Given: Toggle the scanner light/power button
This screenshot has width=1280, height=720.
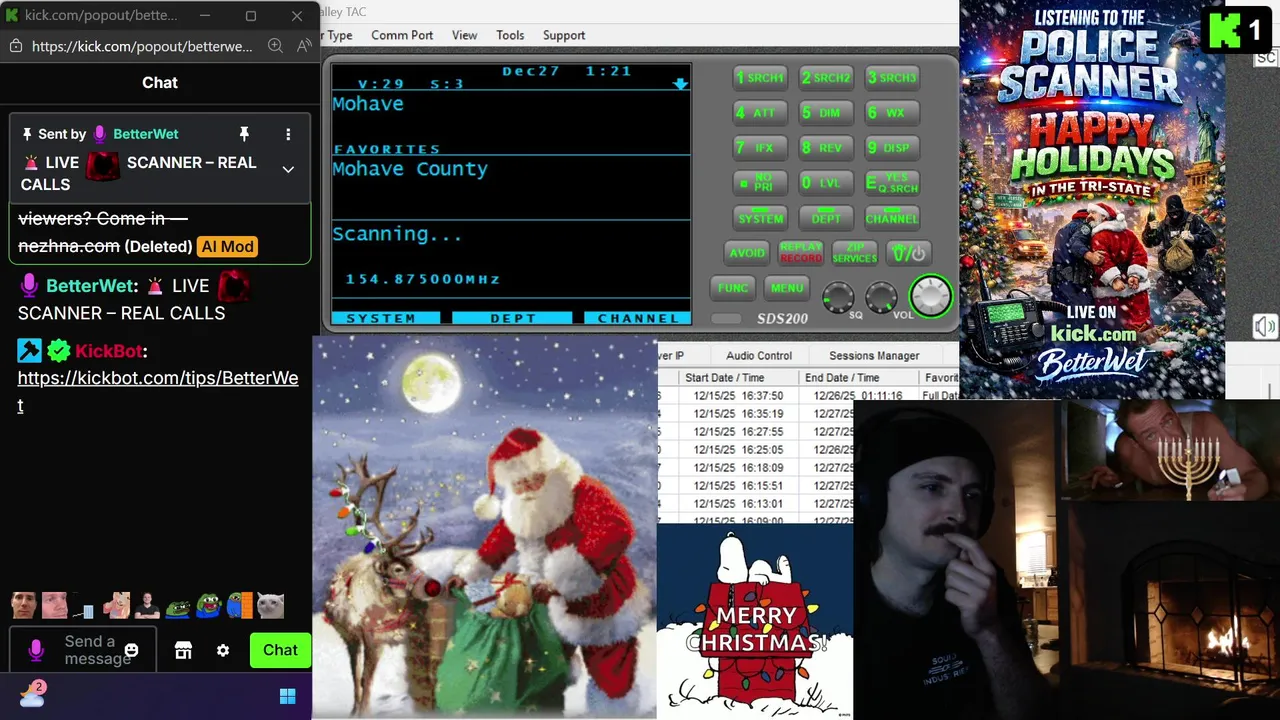Looking at the screenshot, I should pyautogui.click(x=908, y=253).
